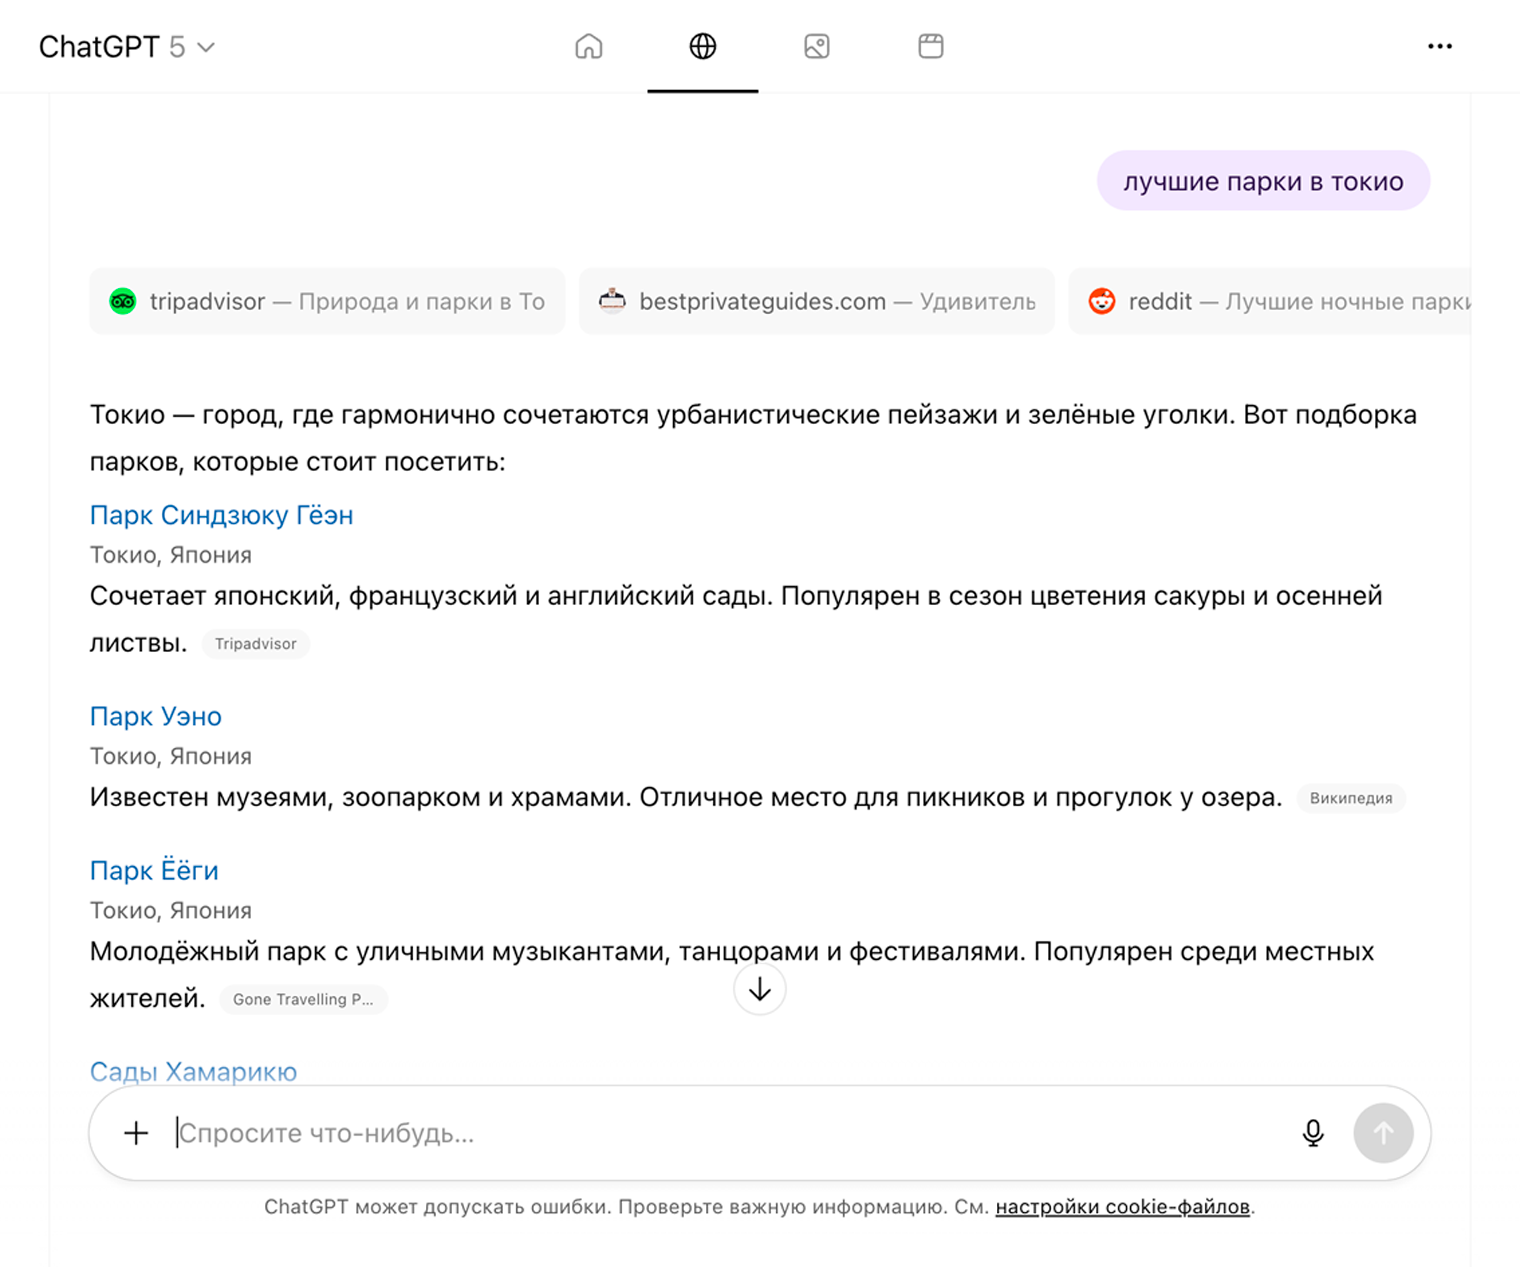Open the Home tab icon
Image resolution: width=1520 pixels, height=1267 pixels.
point(589,46)
